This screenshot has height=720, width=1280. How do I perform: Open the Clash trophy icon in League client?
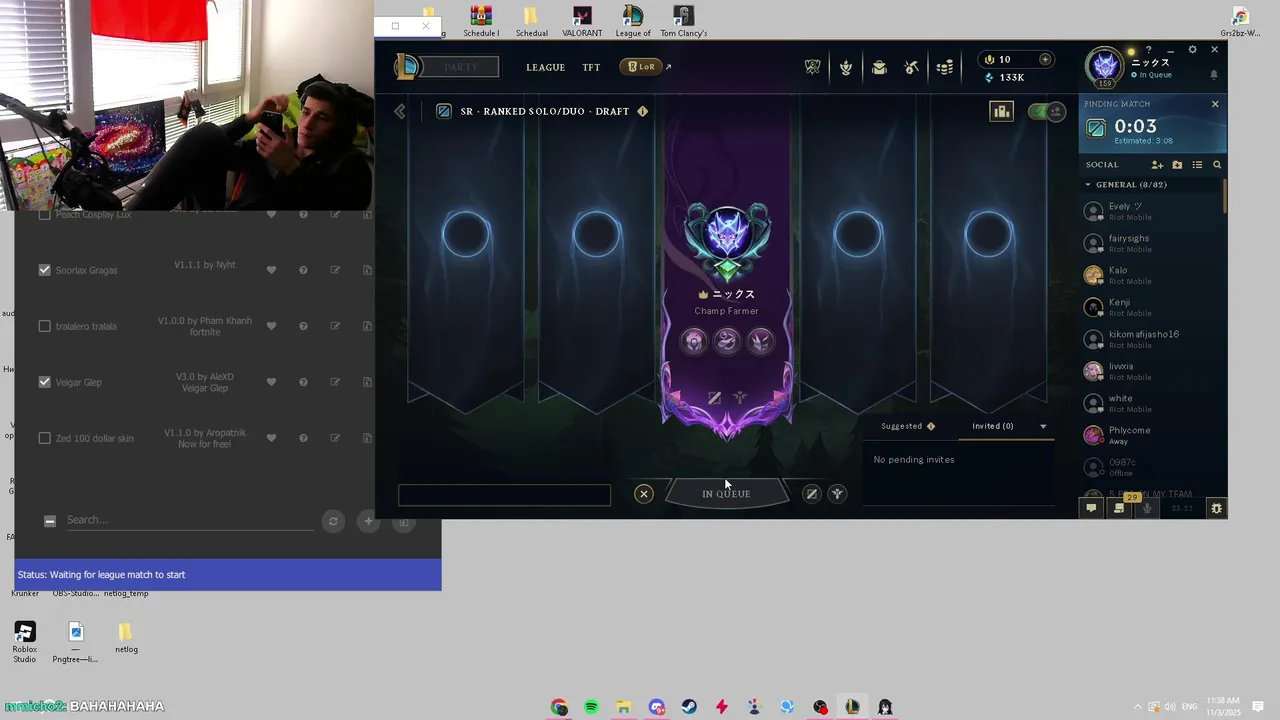click(812, 67)
